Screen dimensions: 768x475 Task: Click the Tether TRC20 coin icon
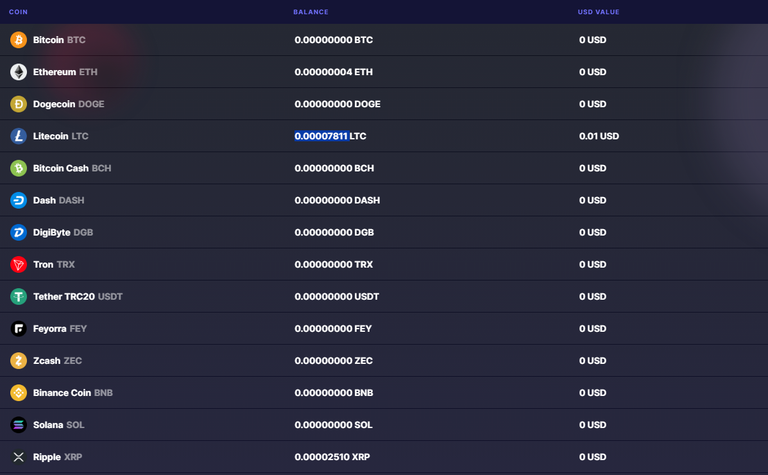[x=19, y=296]
